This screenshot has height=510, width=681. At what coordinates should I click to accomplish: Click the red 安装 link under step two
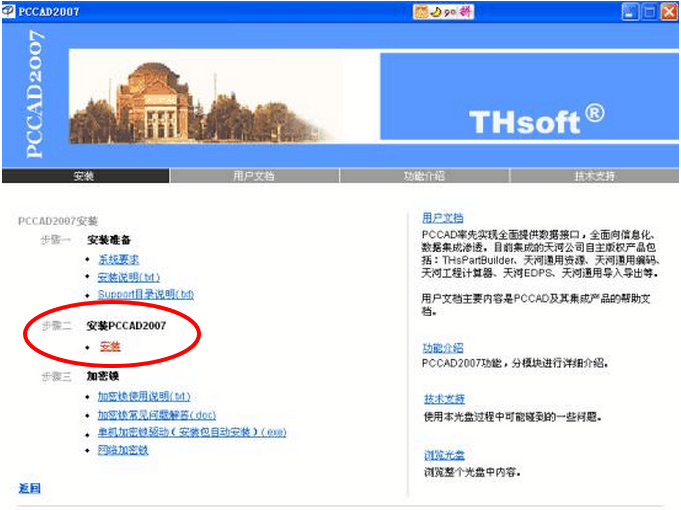click(110, 346)
